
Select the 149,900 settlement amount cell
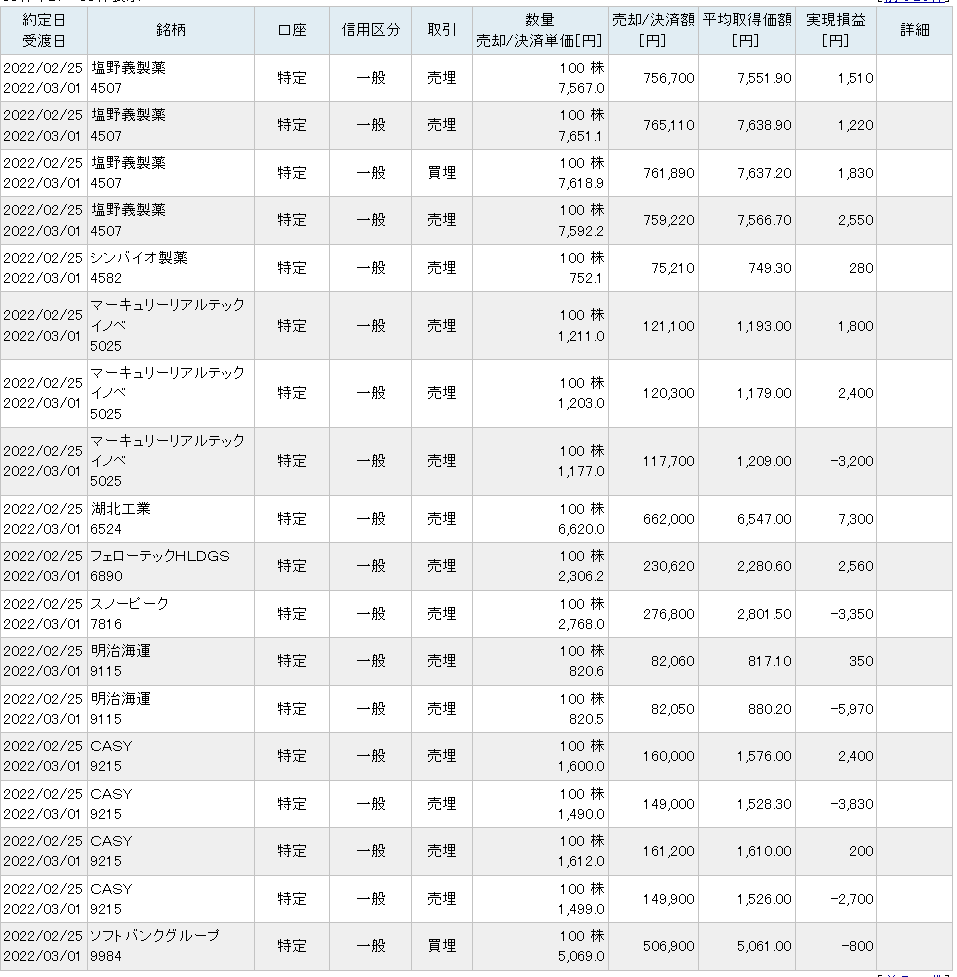point(653,899)
